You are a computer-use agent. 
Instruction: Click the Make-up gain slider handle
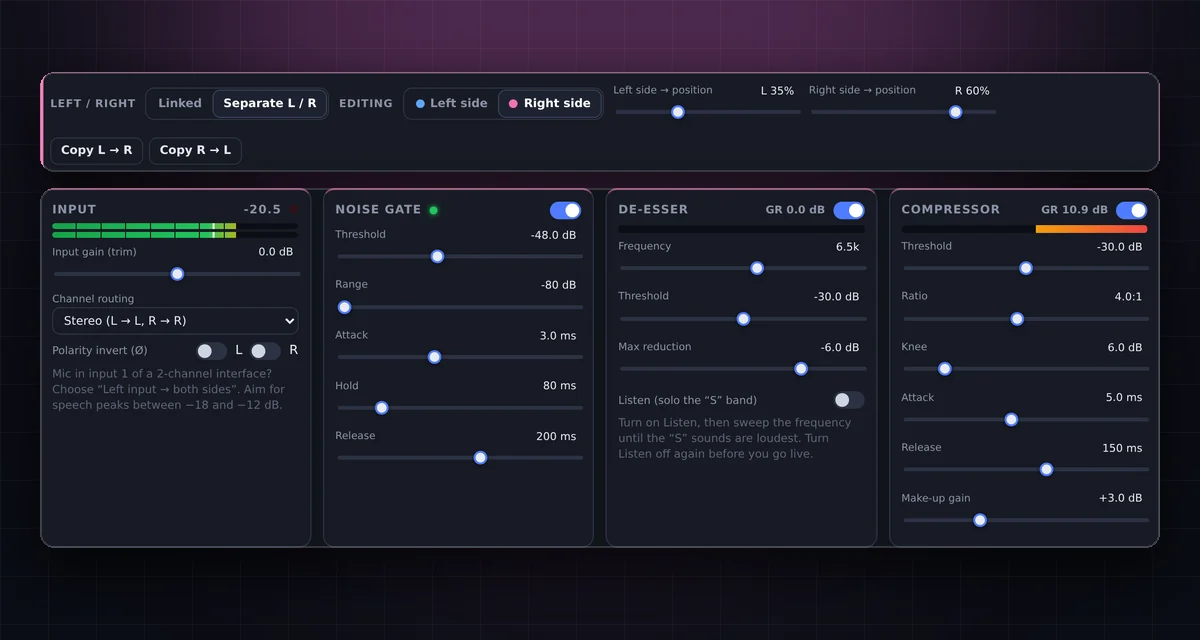coord(980,520)
